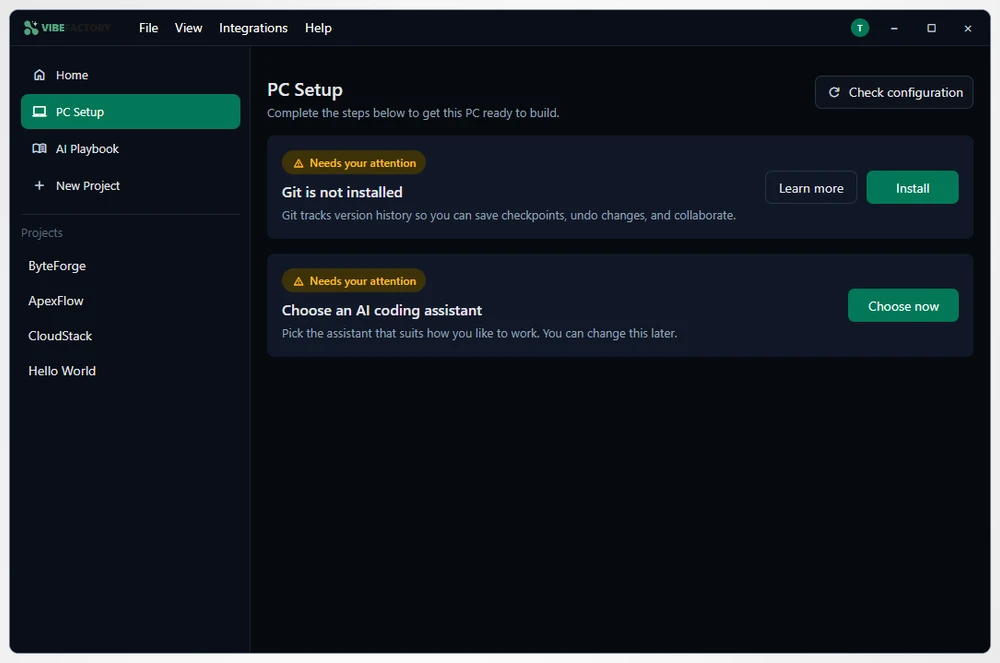Screen dimensions: 1000x663
Task: Open the Help menu
Action: (318, 28)
